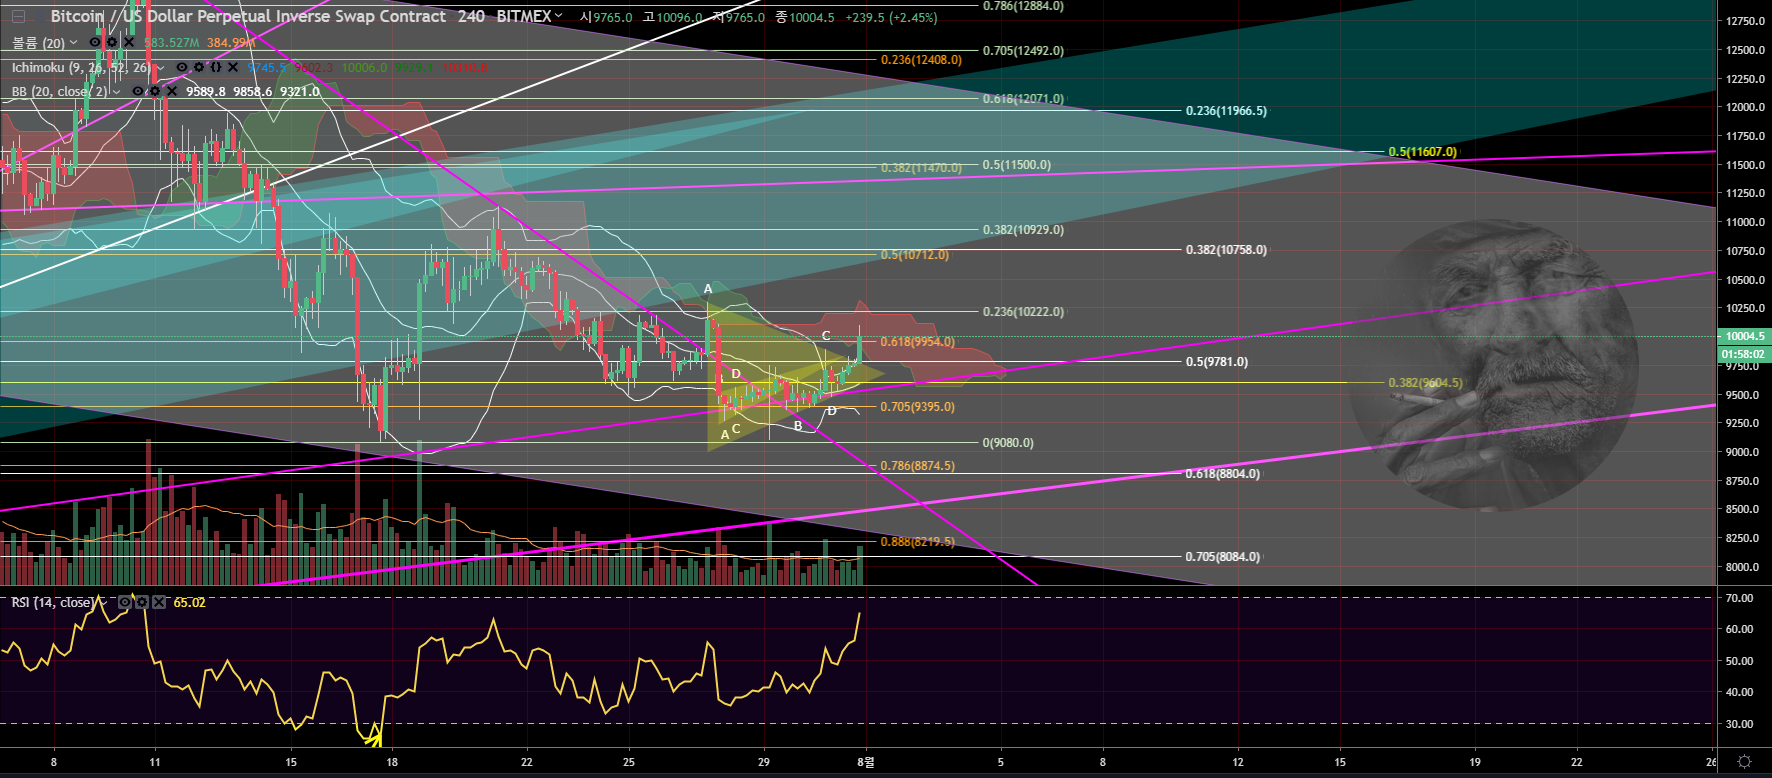Select the 볼륨 (20) indicator label

(x=39, y=43)
